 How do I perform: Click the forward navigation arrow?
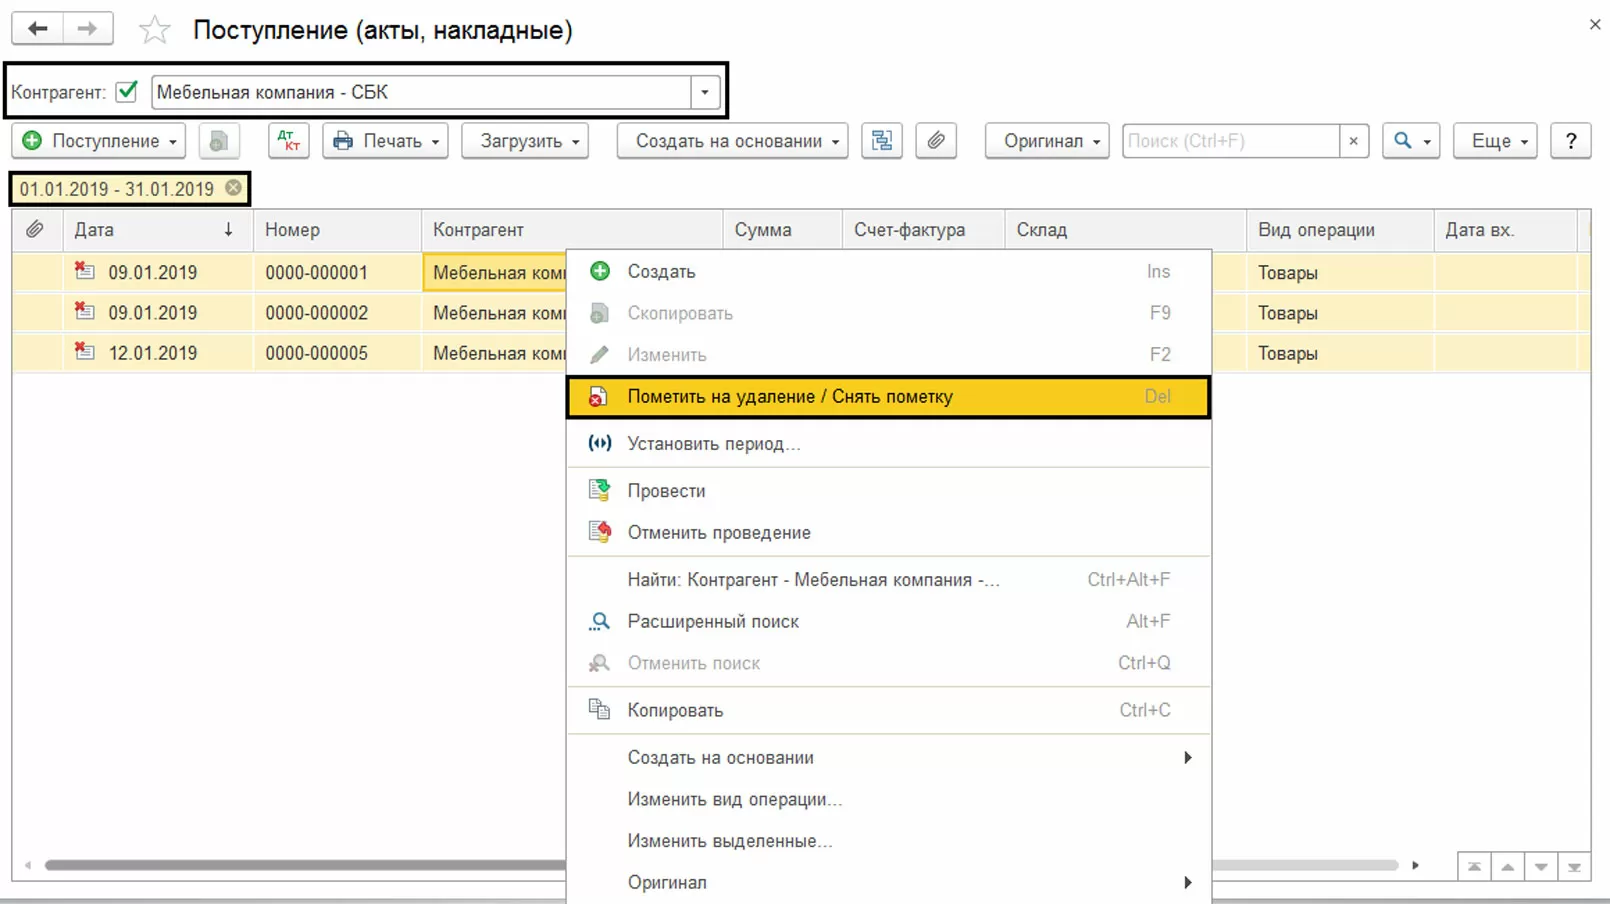88,29
